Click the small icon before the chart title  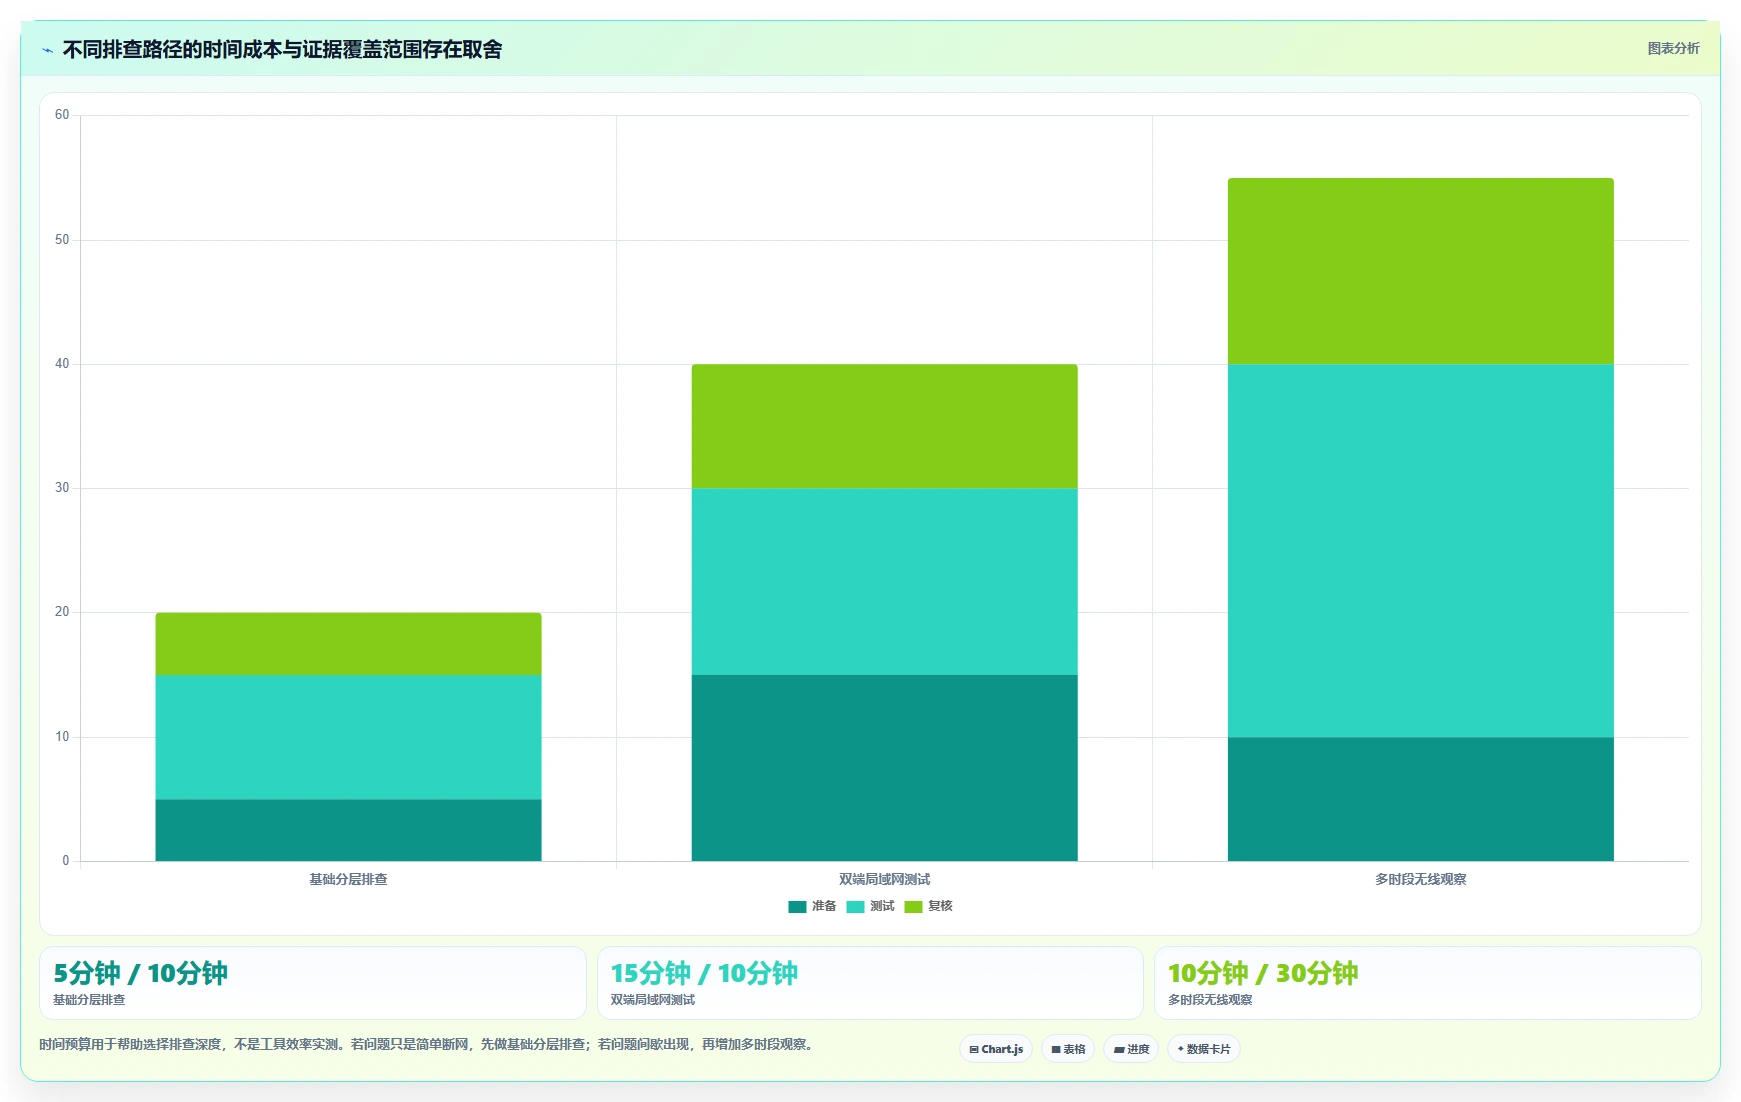[x=47, y=50]
